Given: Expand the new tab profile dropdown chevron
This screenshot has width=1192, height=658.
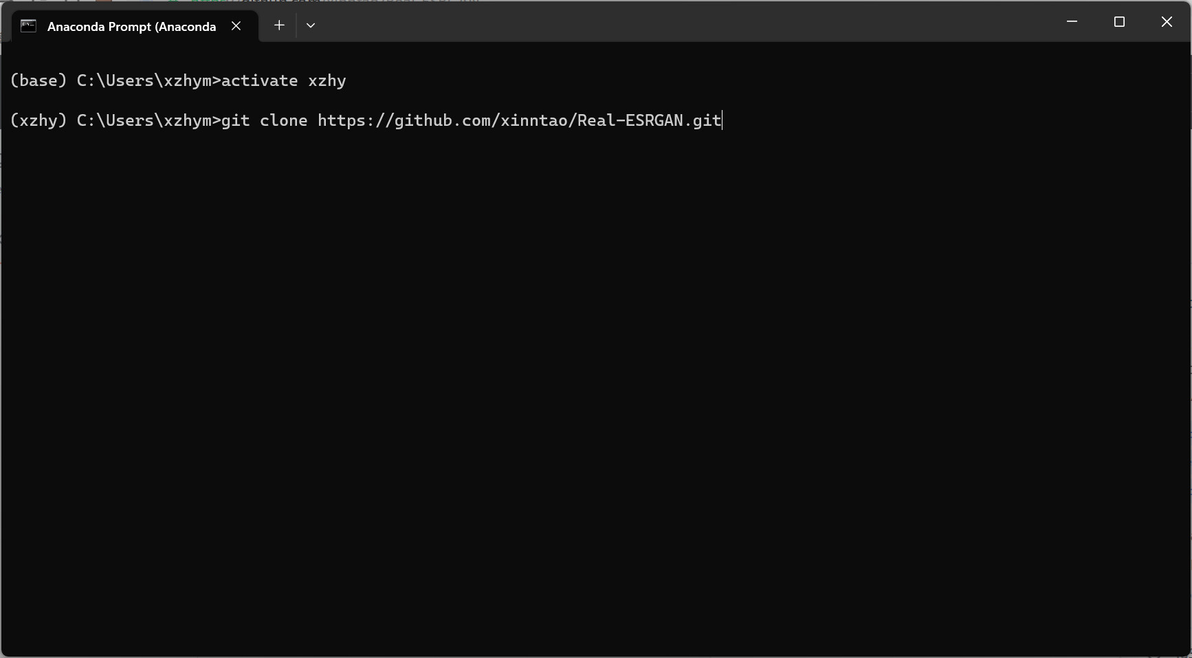Looking at the screenshot, I should [311, 26].
